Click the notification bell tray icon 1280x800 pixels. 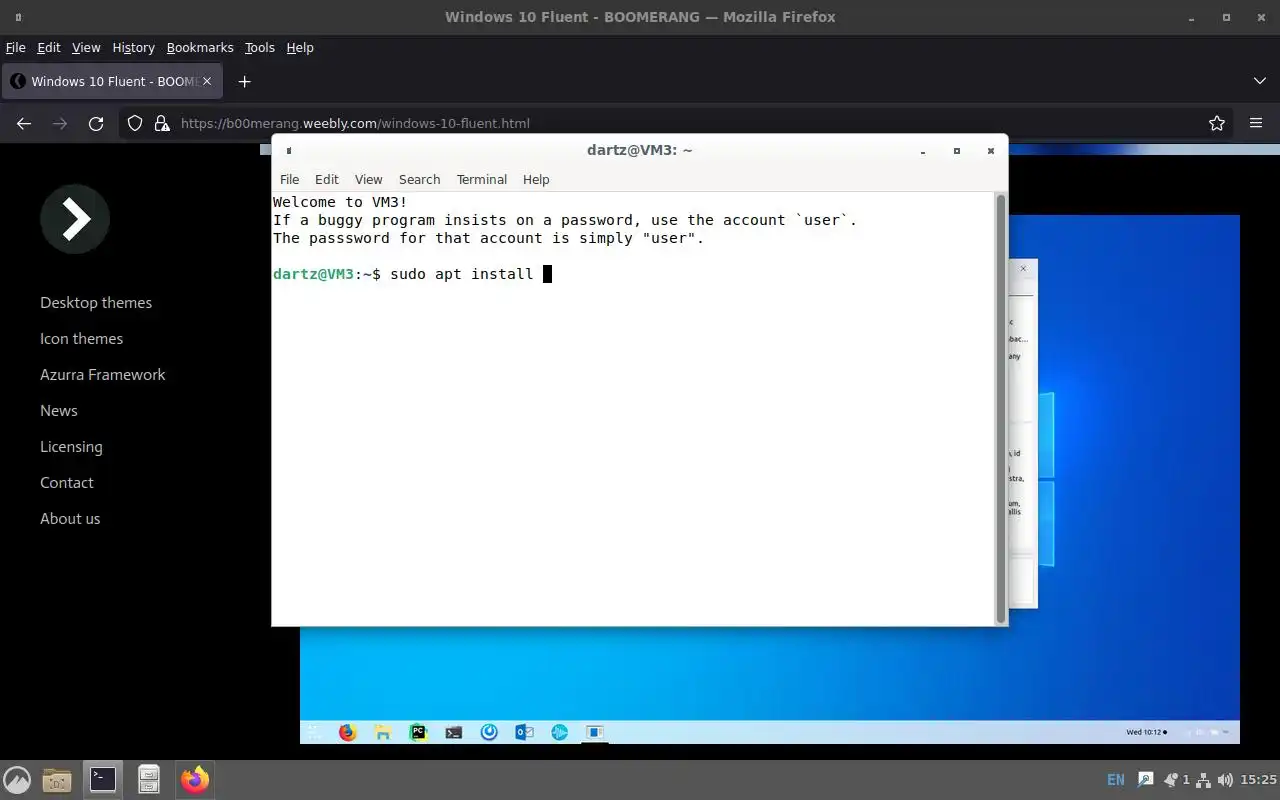[1170, 779]
